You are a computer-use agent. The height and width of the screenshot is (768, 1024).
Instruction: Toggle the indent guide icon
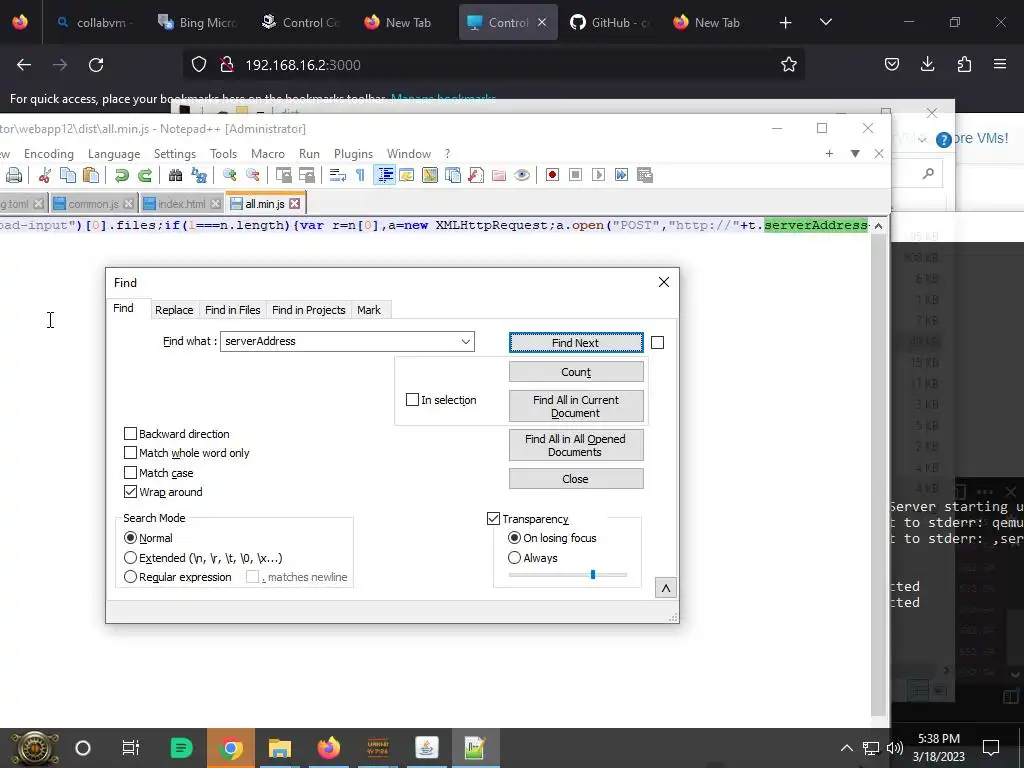coord(385,175)
